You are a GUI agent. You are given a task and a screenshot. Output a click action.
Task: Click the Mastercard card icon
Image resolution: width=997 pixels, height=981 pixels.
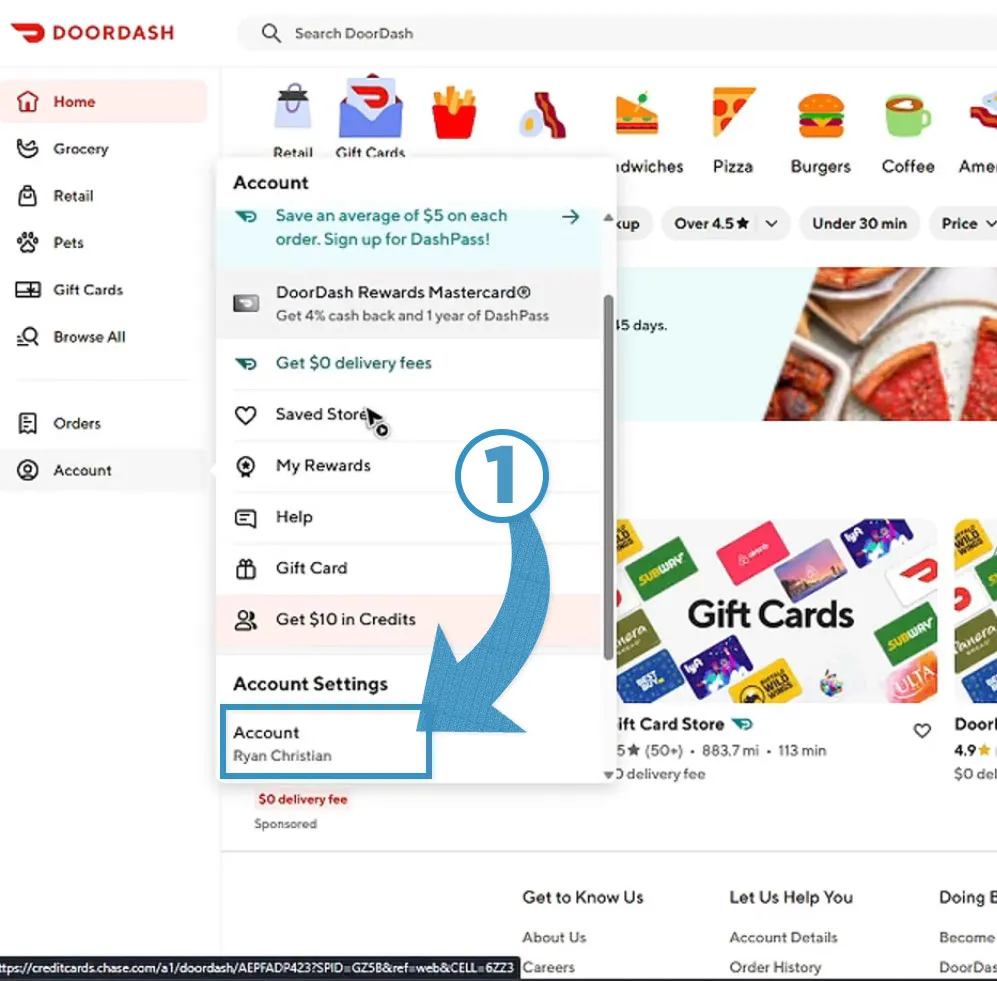point(245,303)
